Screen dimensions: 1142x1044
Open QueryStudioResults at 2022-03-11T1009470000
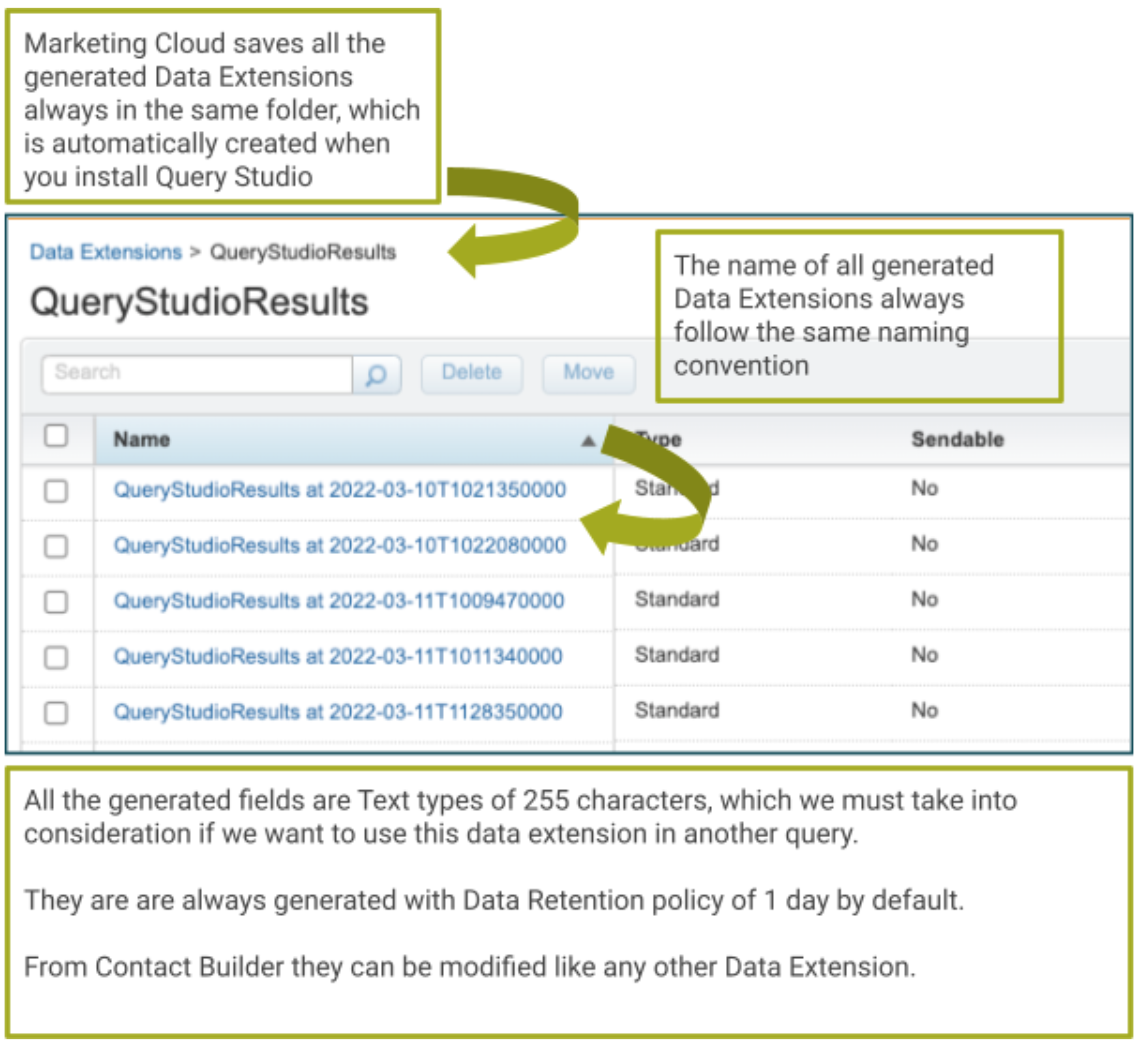pos(339,600)
